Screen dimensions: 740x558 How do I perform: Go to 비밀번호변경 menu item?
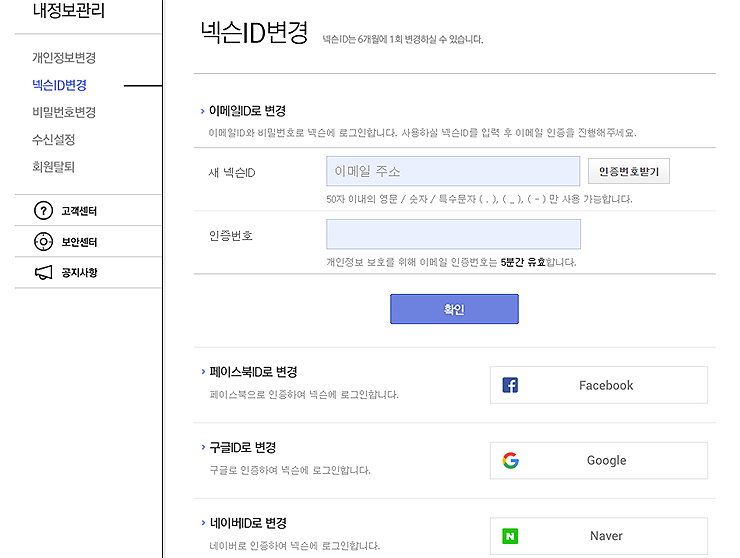[64, 112]
